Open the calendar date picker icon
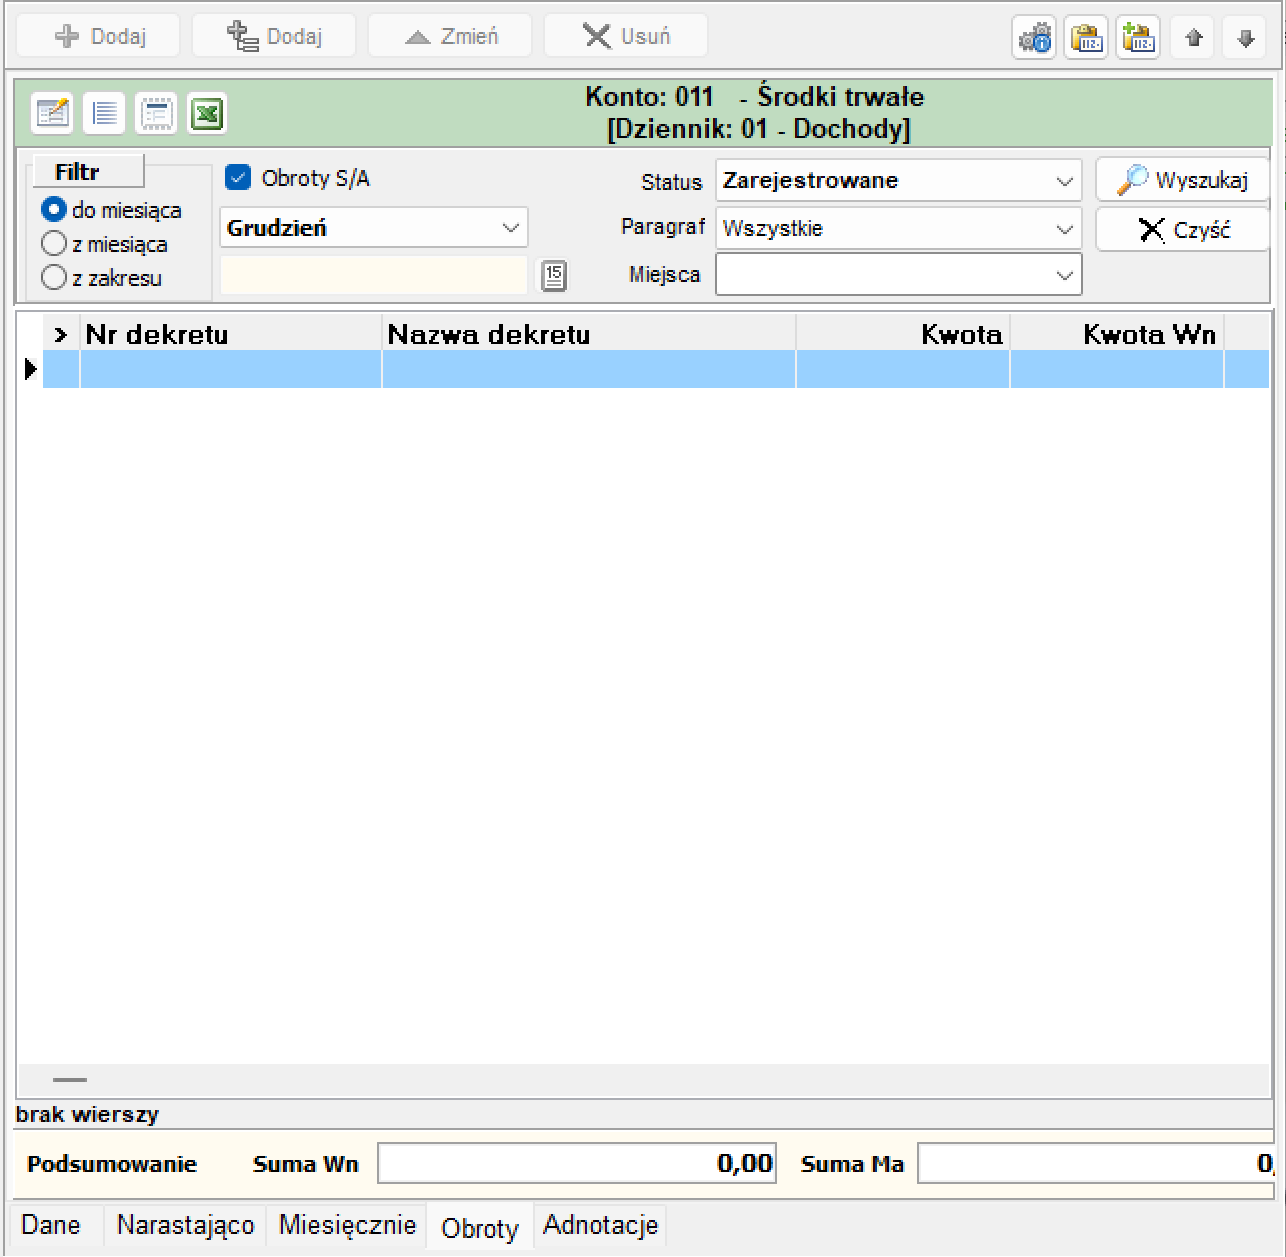Viewport: 1286px width, 1257px height. click(x=553, y=275)
